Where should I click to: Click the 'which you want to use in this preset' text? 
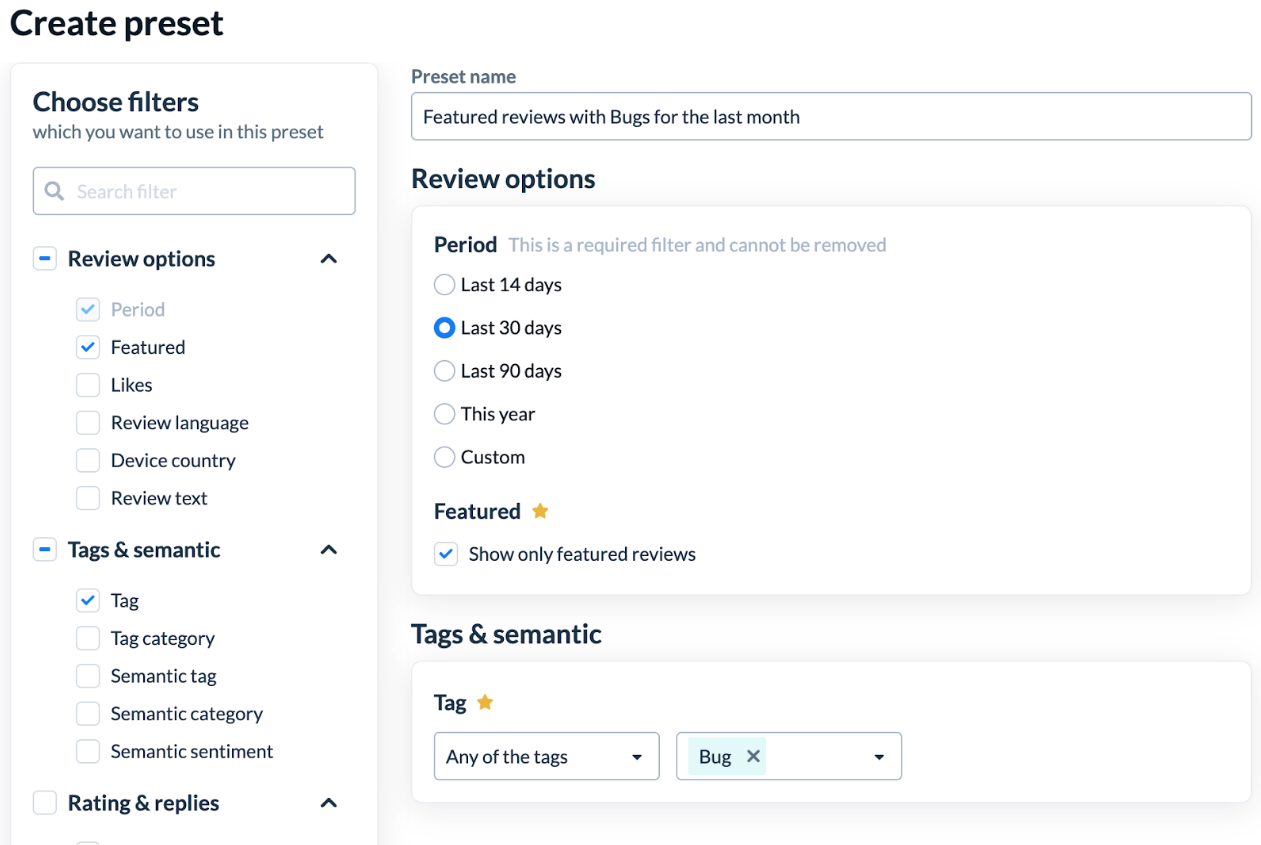pos(178,132)
